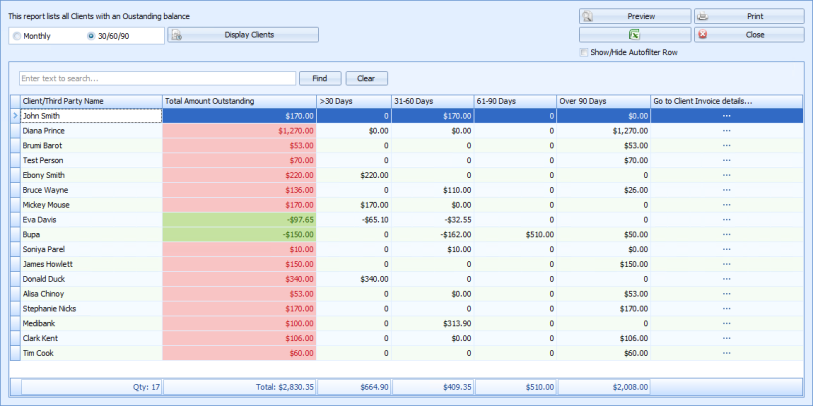Select the Diana Prince name cell
This screenshot has height=406, width=813.
pyautogui.click(x=91, y=131)
